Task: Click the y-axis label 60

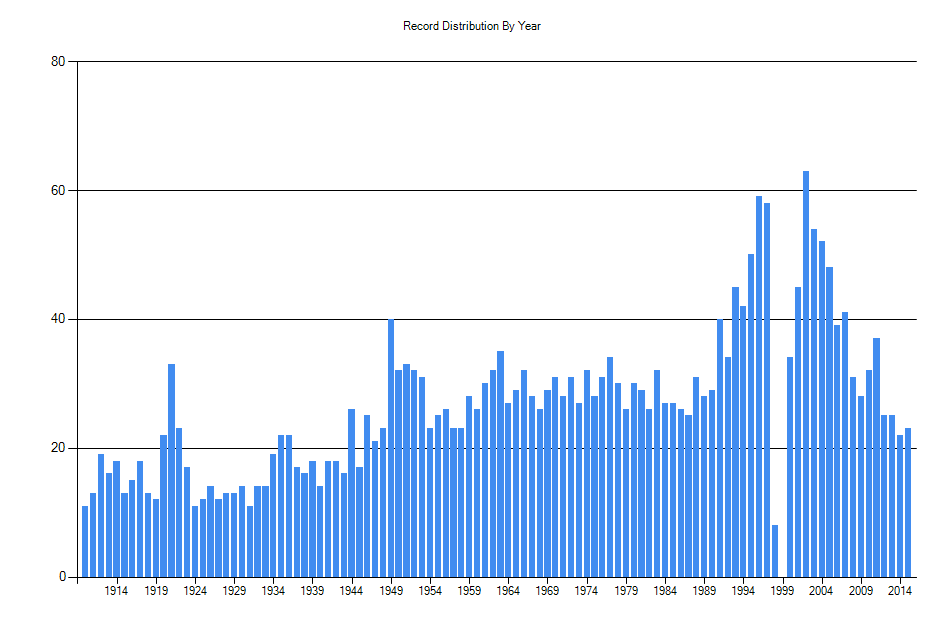Action: click(58, 191)
